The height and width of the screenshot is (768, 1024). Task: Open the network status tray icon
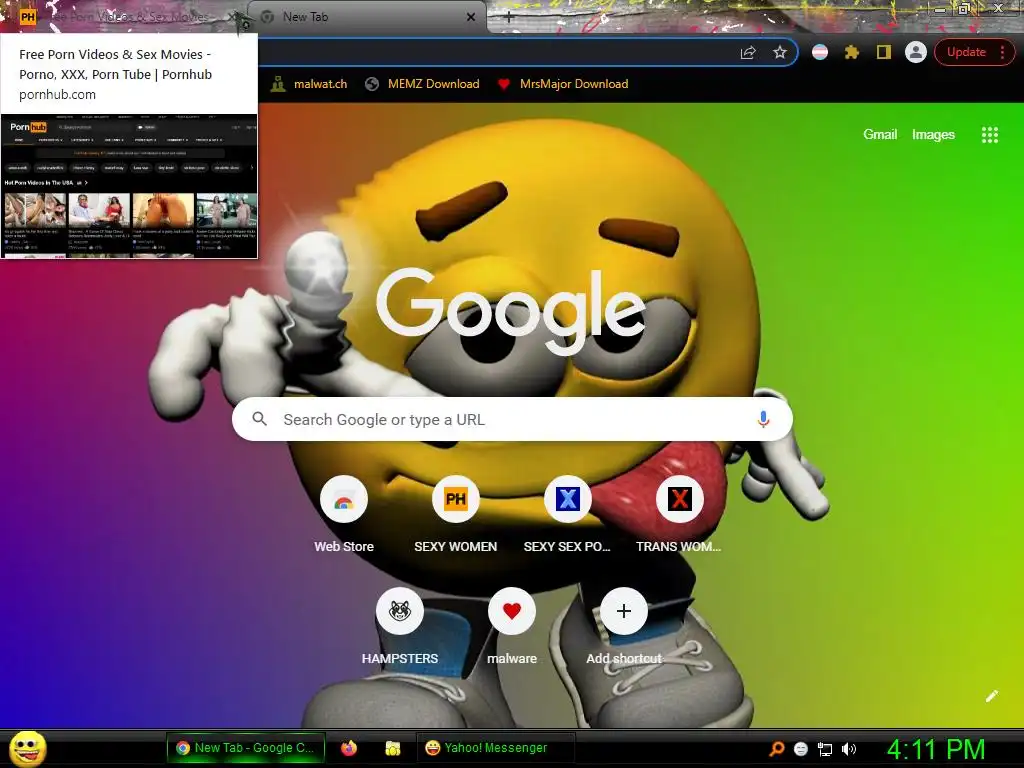click(x=825, y=749)
